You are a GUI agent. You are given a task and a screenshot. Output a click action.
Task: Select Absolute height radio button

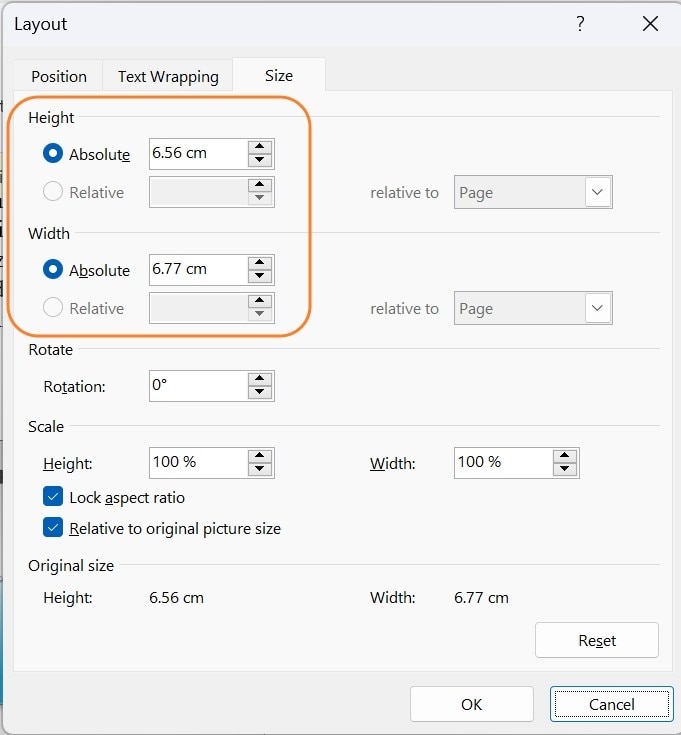[54, 154]
